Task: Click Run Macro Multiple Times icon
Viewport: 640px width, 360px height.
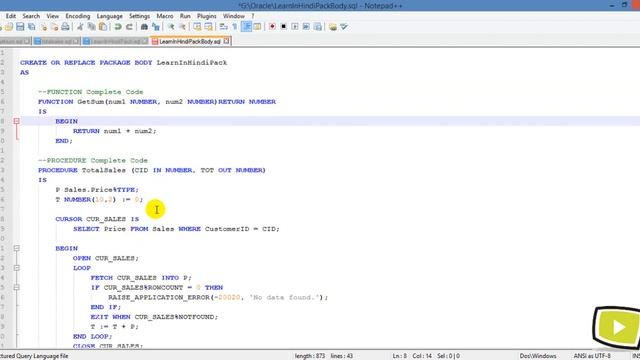Action: click(306, 27)
